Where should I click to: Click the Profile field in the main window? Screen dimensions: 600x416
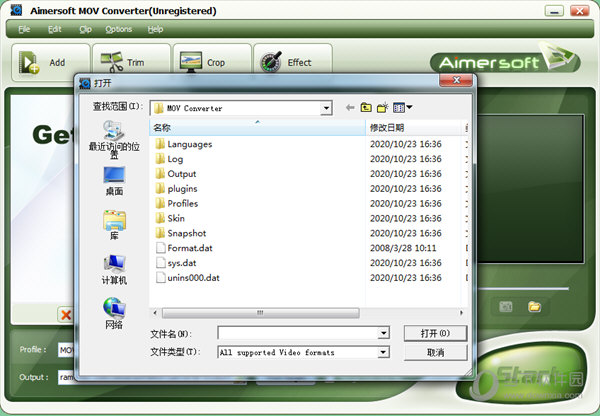point(66,350)
